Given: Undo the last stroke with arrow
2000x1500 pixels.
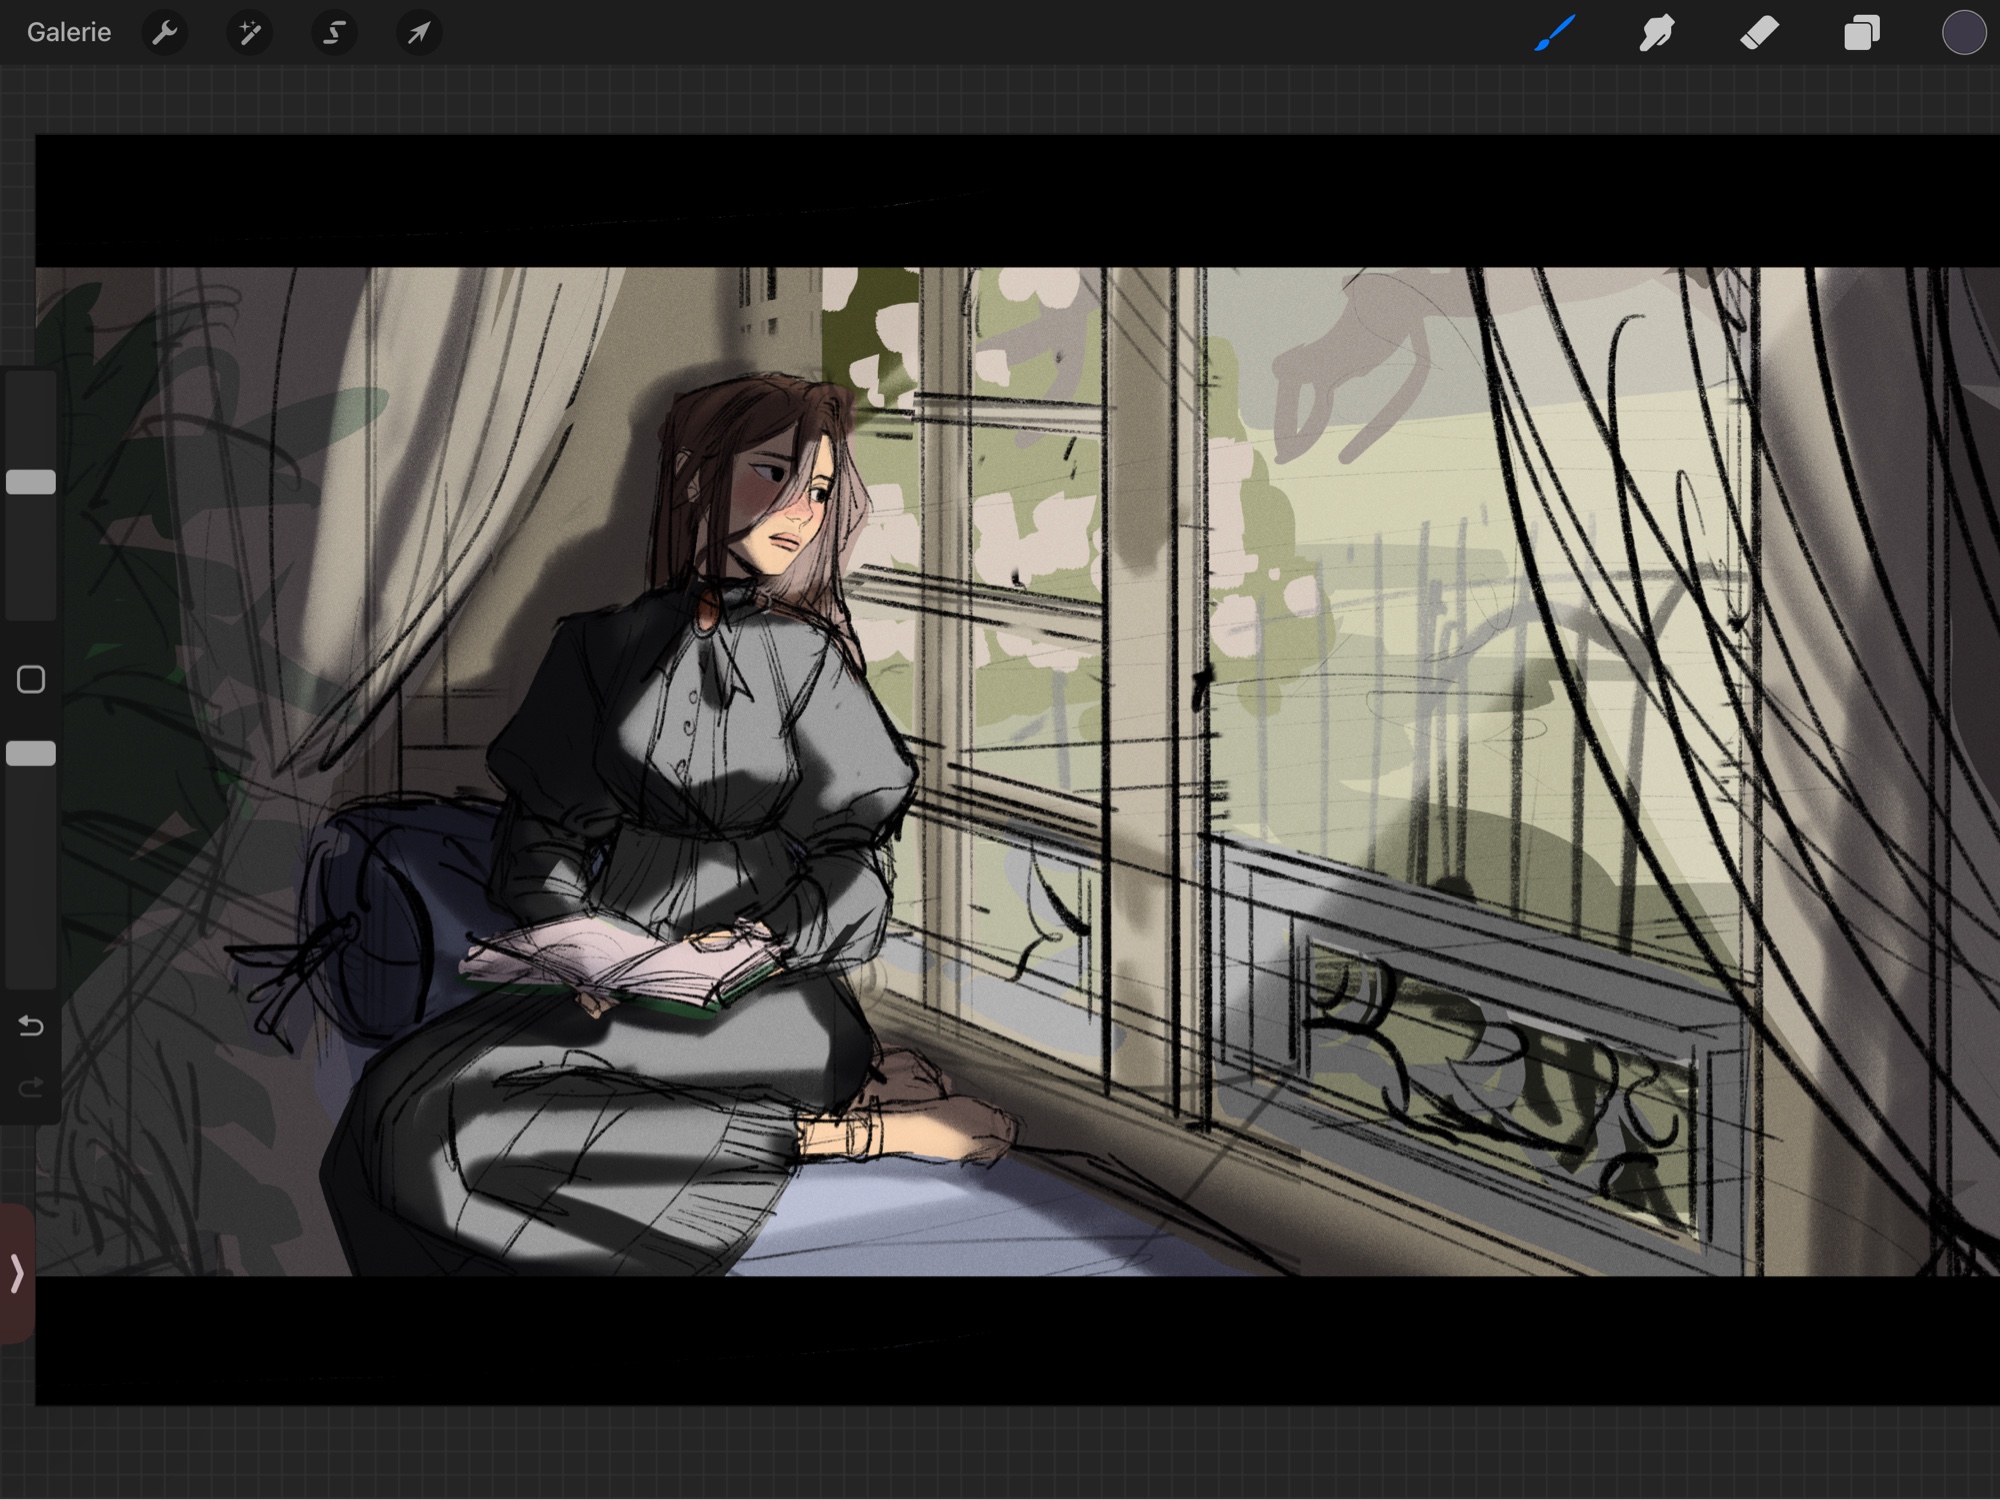Looking at the screenshot, I should tap(31, 1026).
